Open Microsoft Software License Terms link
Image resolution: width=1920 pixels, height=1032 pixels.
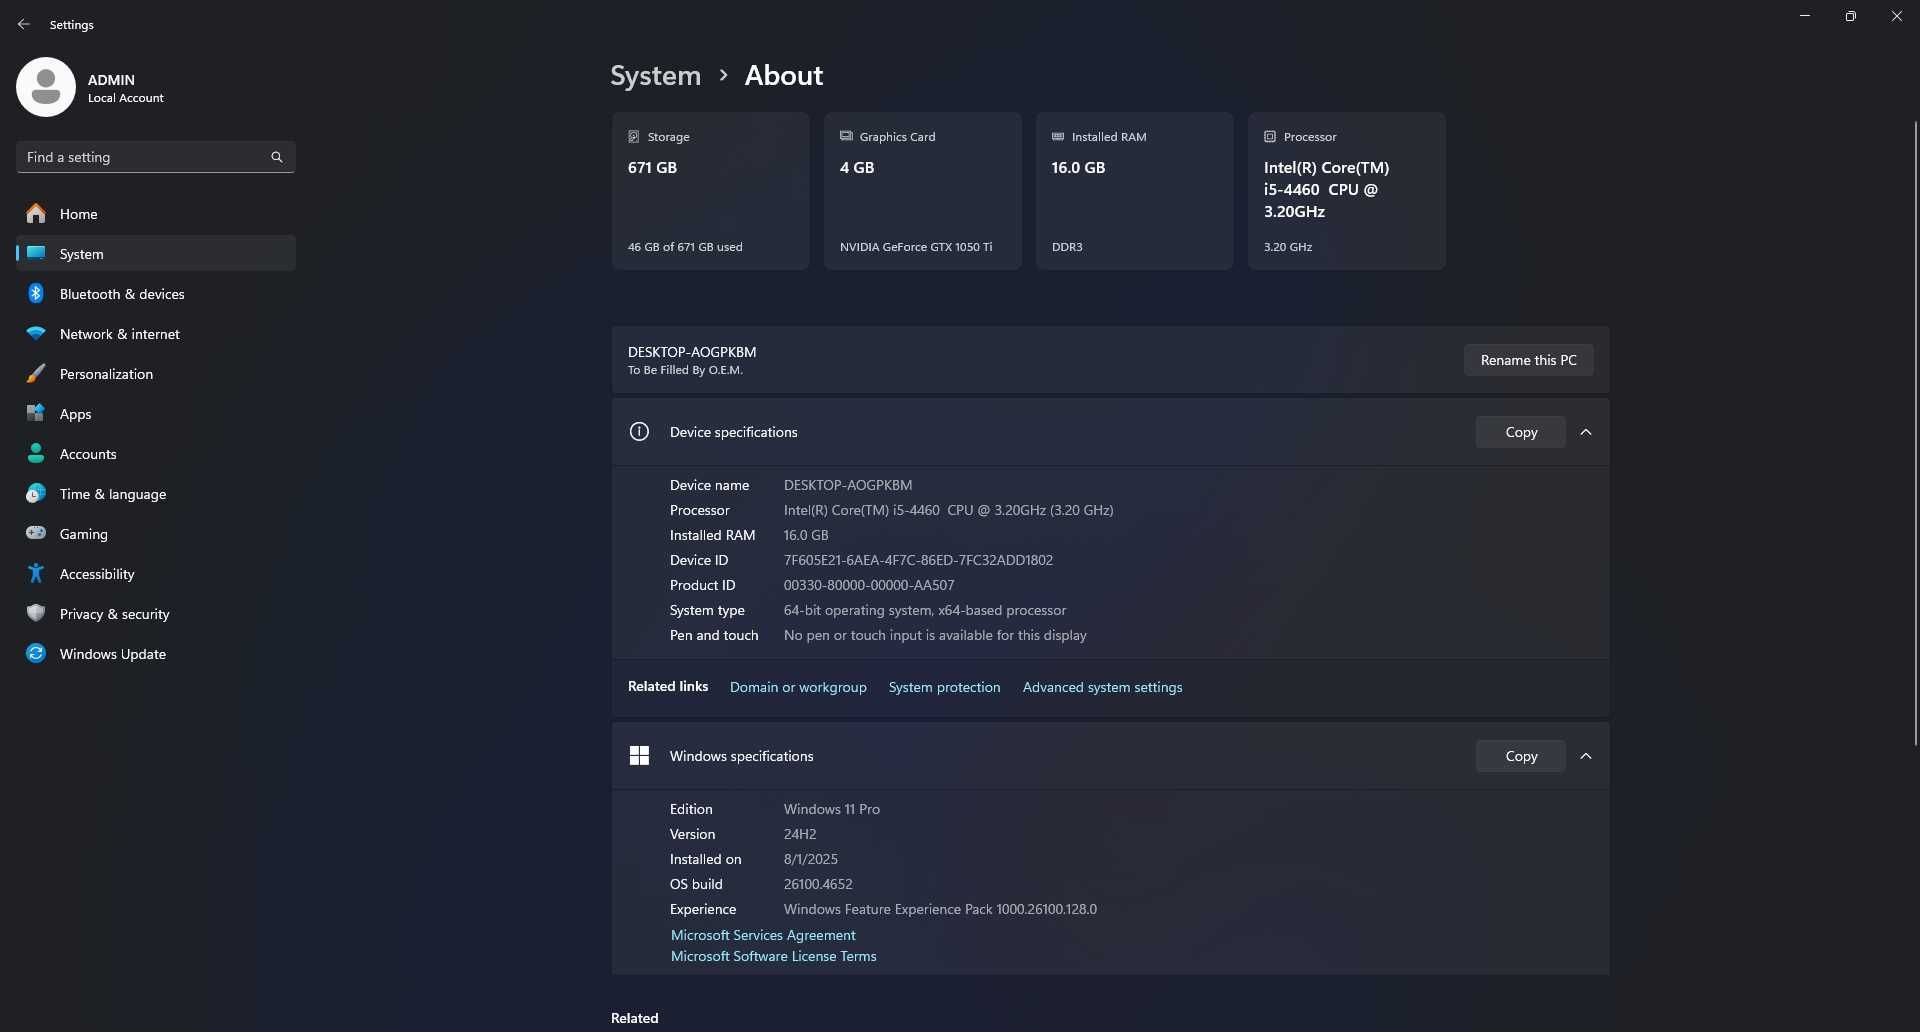tap(773, 956)
